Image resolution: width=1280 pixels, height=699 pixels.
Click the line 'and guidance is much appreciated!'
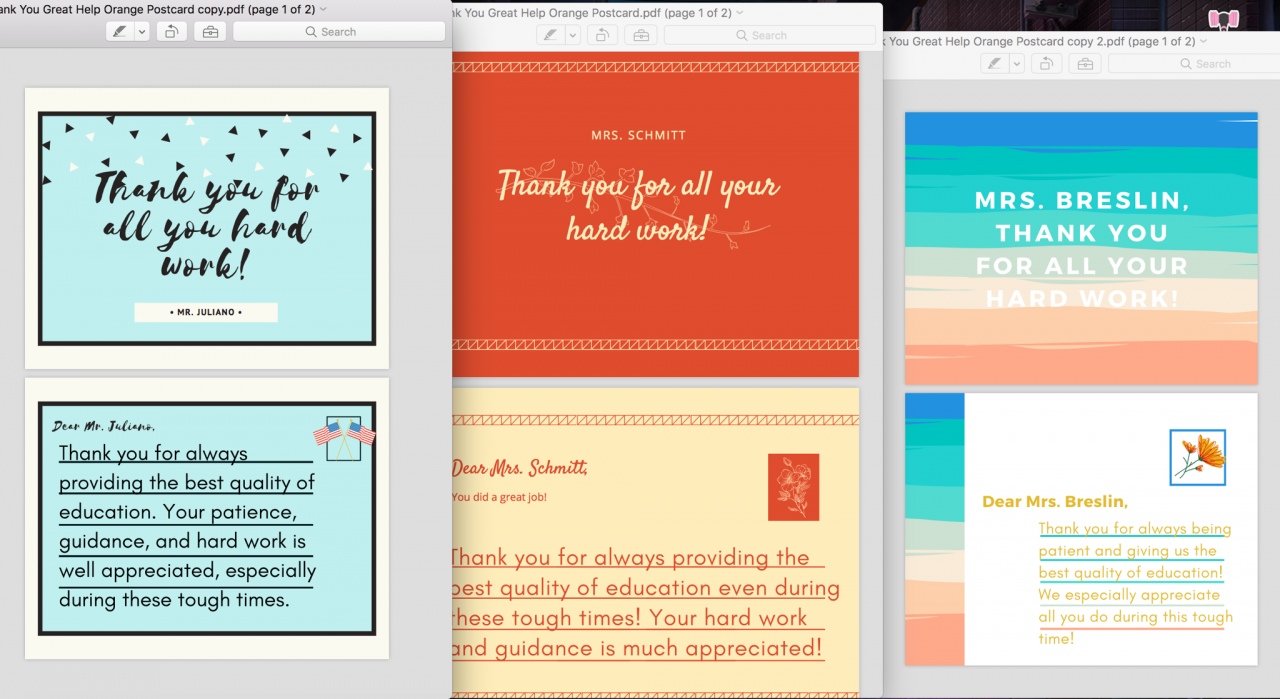tap(638, 648)
